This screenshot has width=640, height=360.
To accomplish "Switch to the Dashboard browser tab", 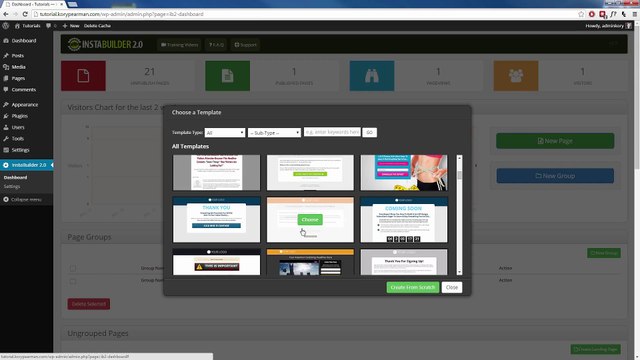I will pos(33,4).
